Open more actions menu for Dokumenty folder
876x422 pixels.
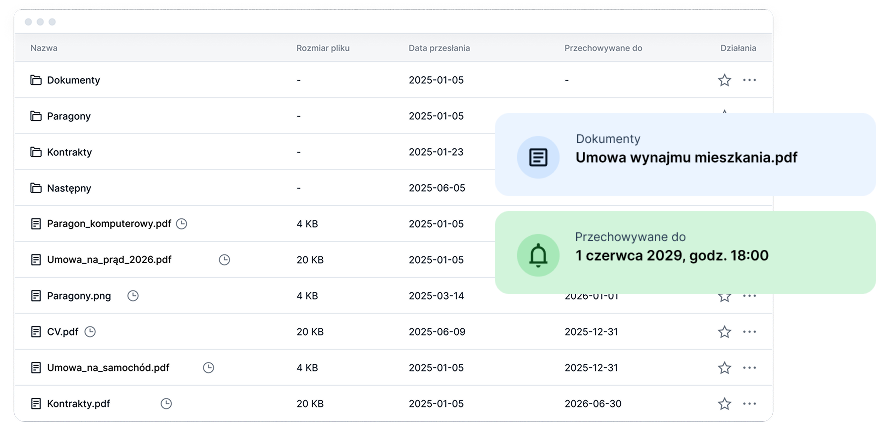(749, 80)
